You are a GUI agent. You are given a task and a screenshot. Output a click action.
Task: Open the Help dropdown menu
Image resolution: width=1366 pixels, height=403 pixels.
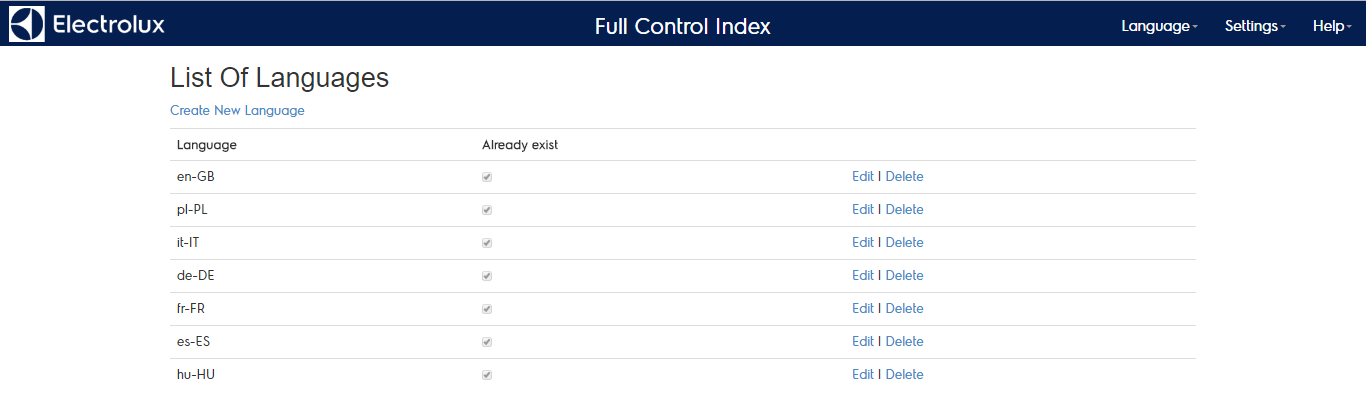(1332, 26)
